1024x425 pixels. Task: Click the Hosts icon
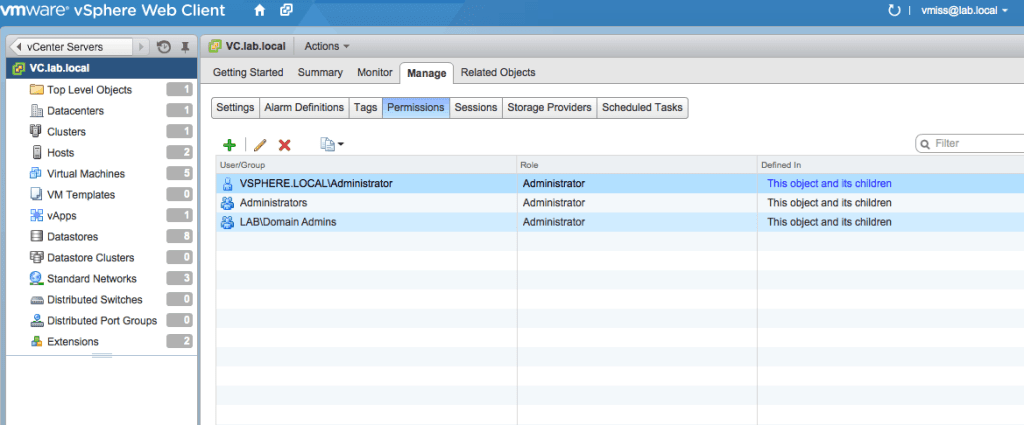(37, 152)
